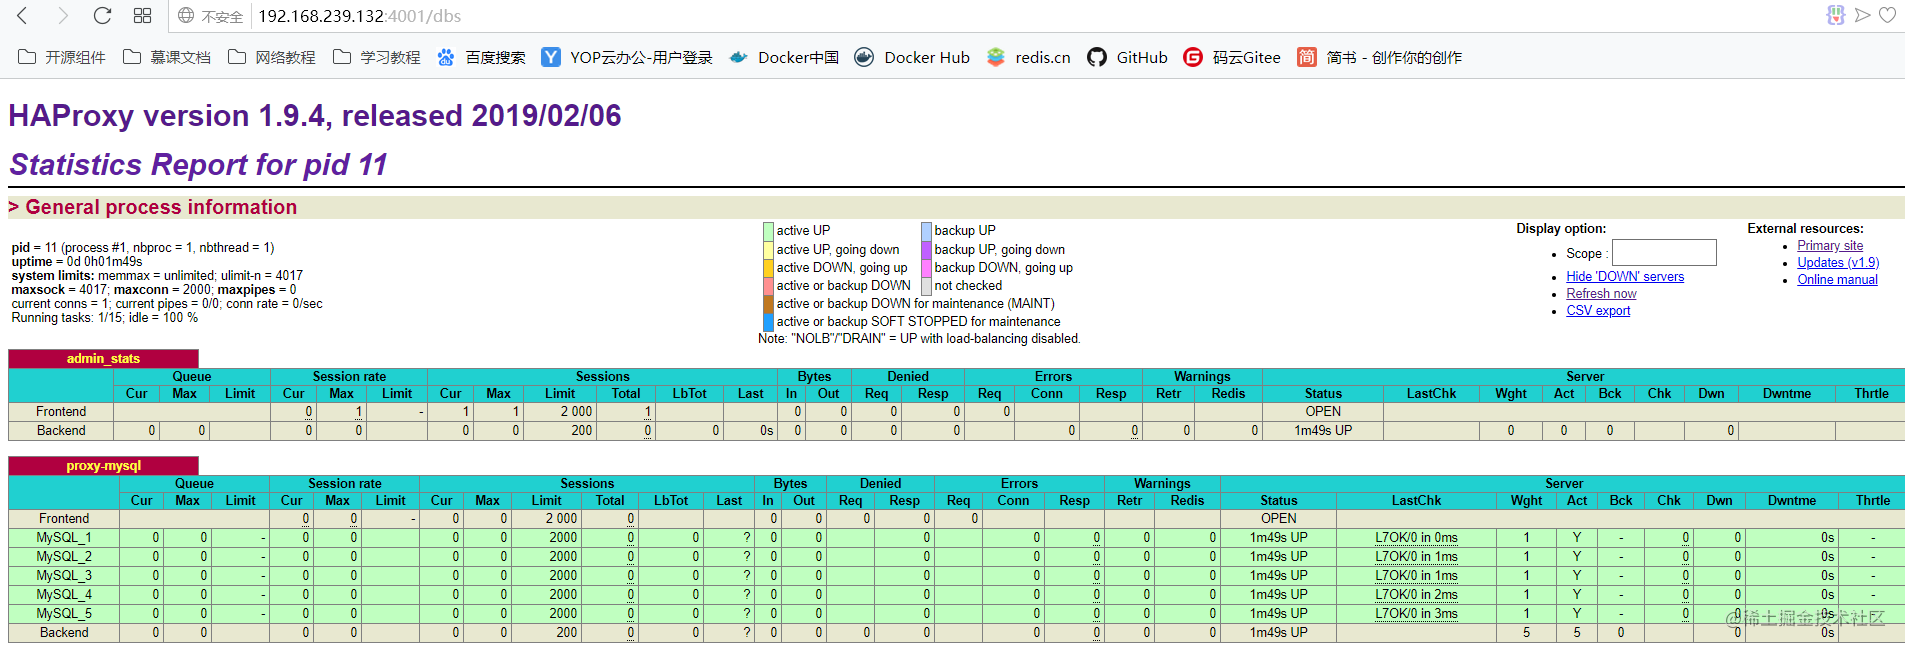Open the 开源组件 bookmark folder
The image size is (1905, 648).
coord(62,57)
